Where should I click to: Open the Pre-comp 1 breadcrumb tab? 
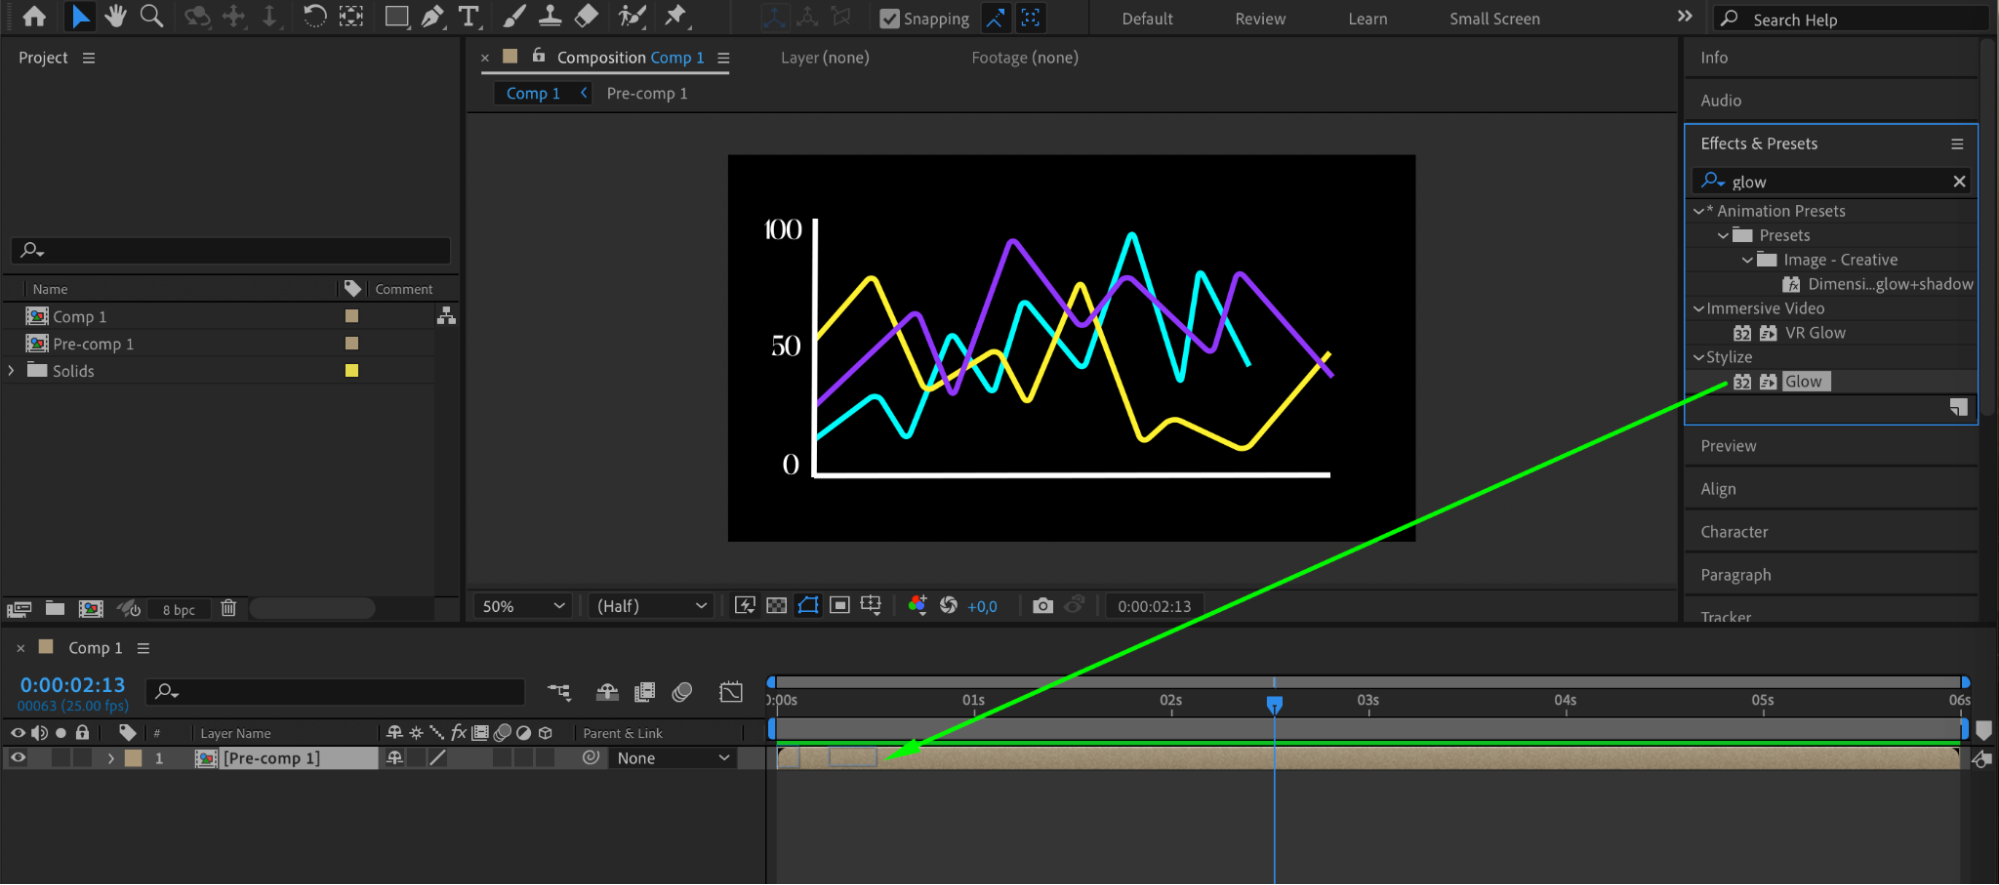[646, 93]
